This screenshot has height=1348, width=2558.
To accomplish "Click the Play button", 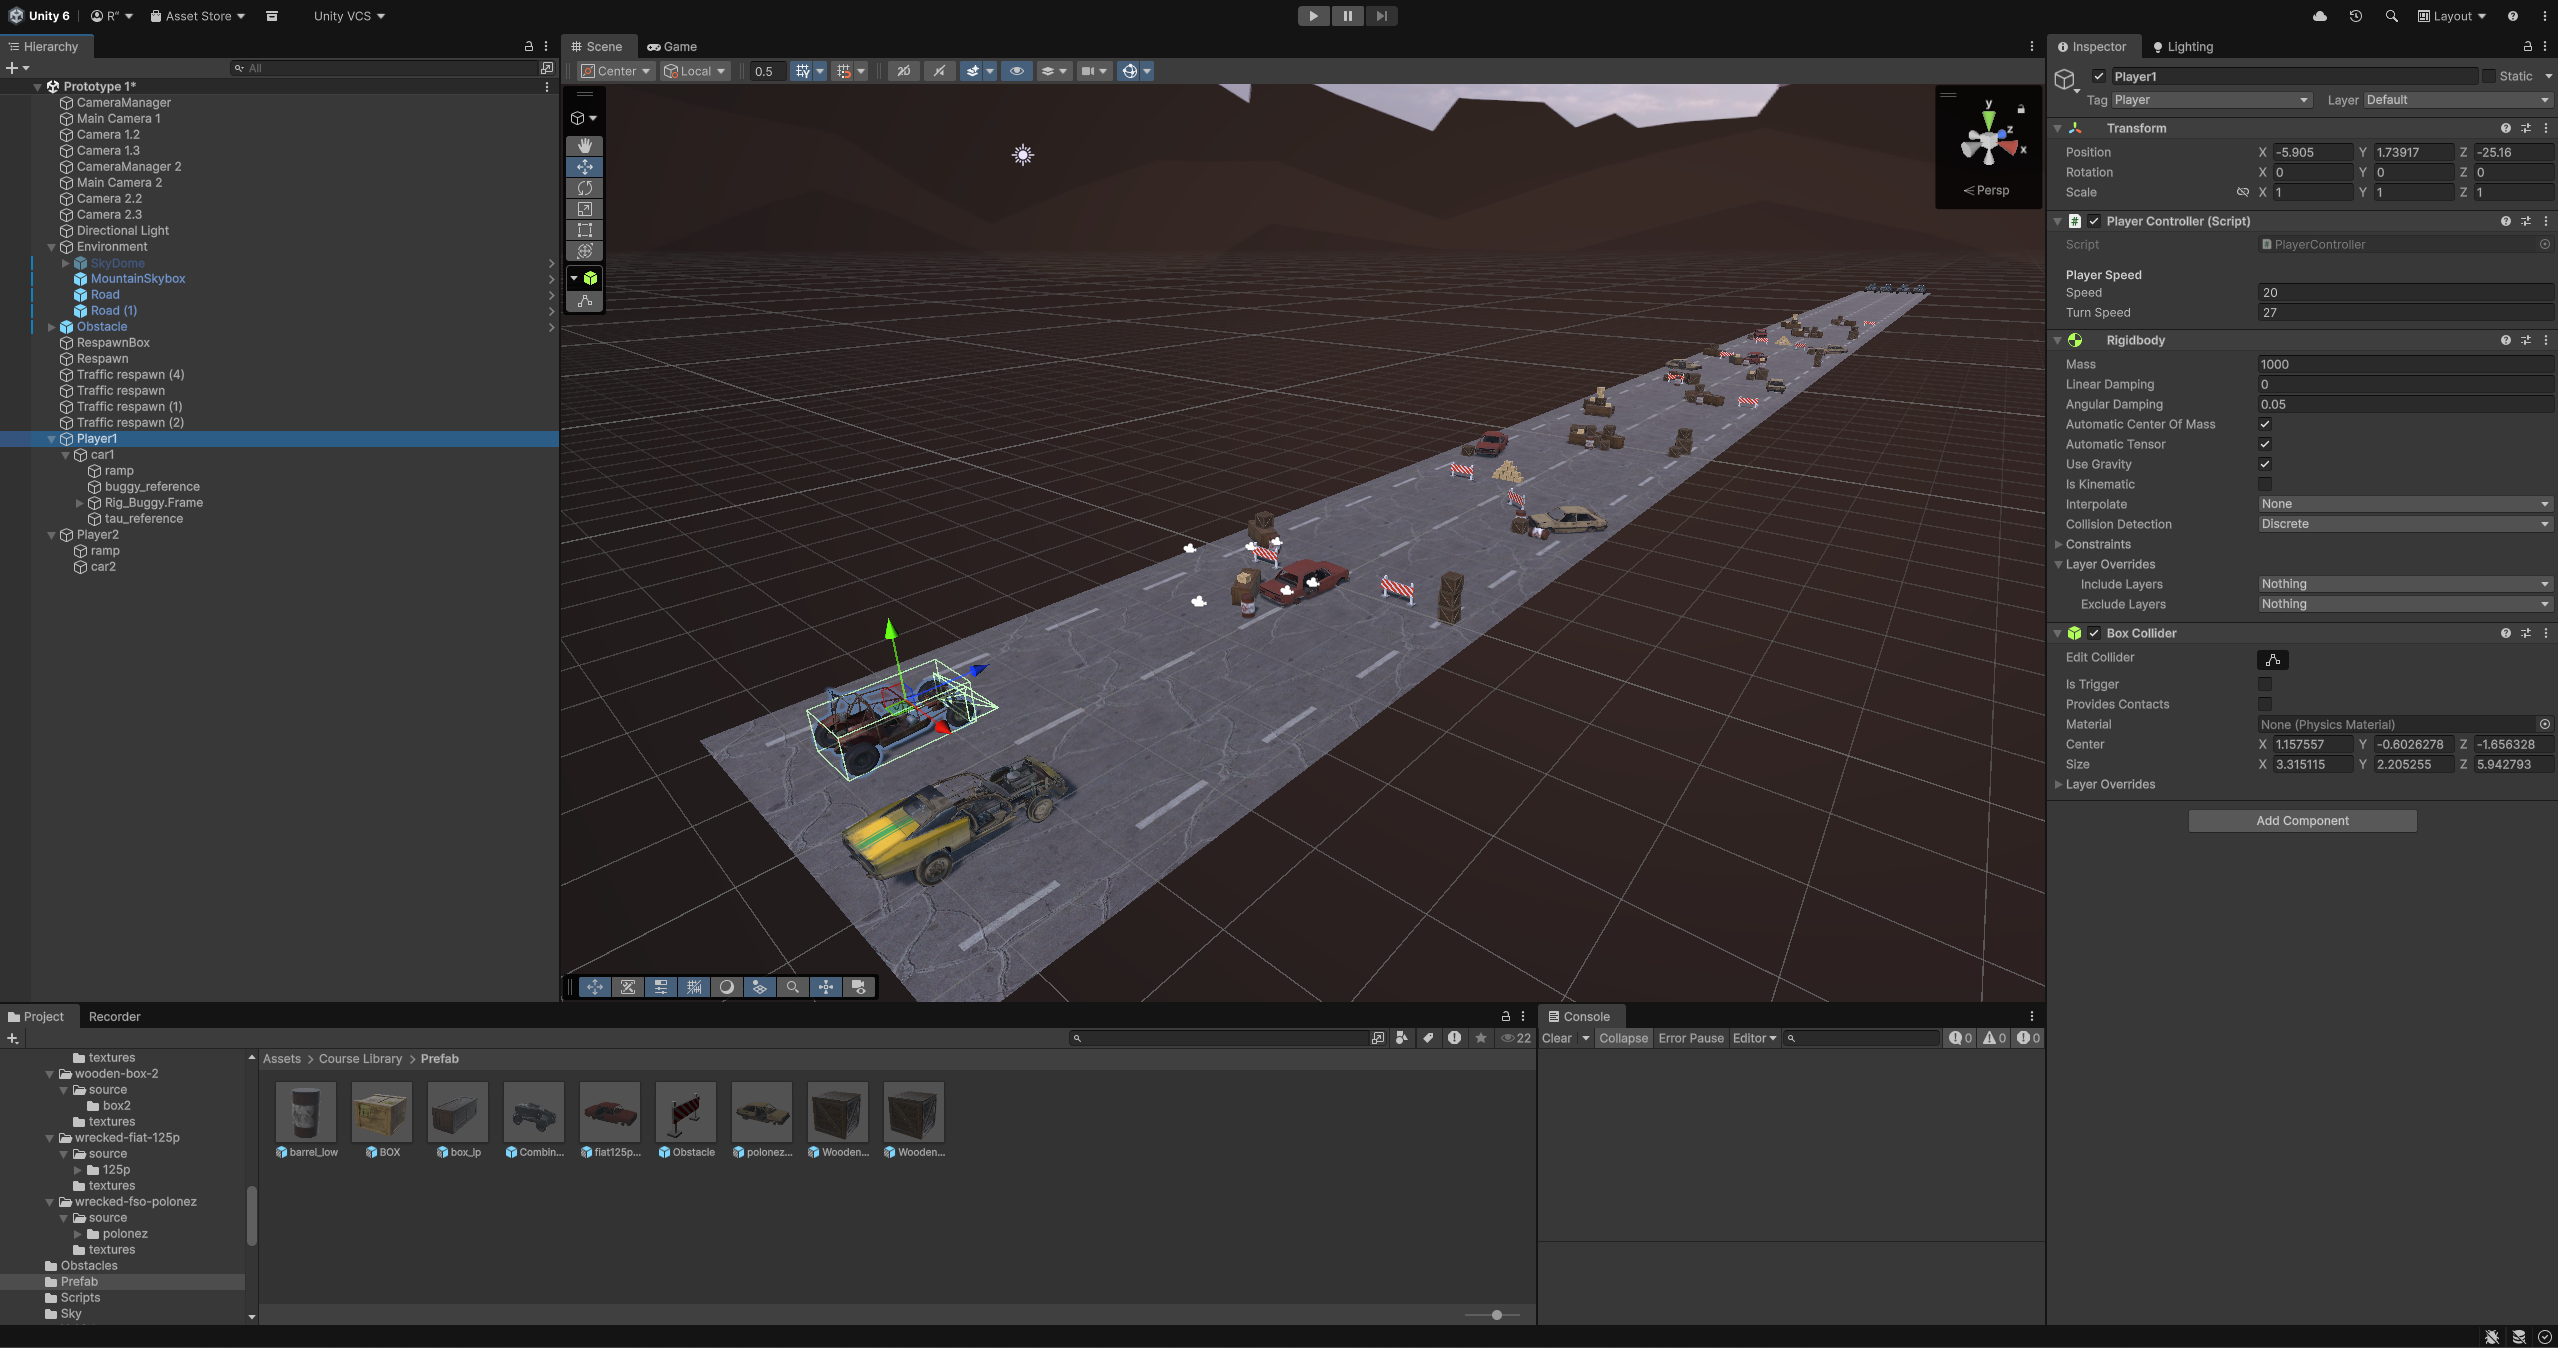I will click(1313, 16).
